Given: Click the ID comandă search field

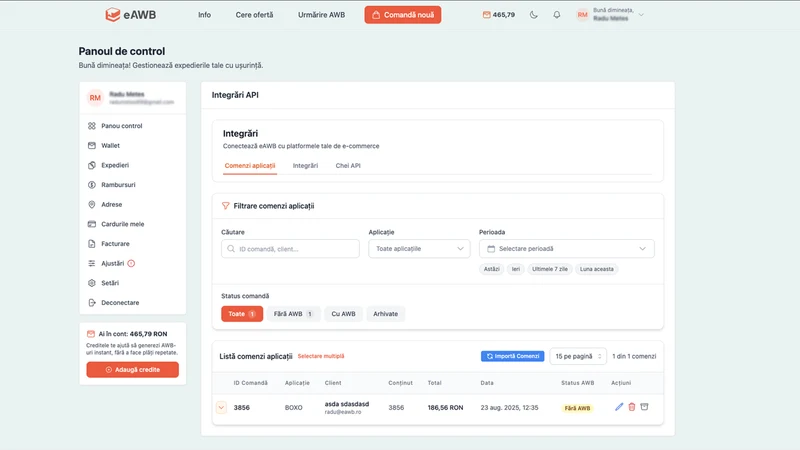Looking at the screenshot, I should pos(290,248).
